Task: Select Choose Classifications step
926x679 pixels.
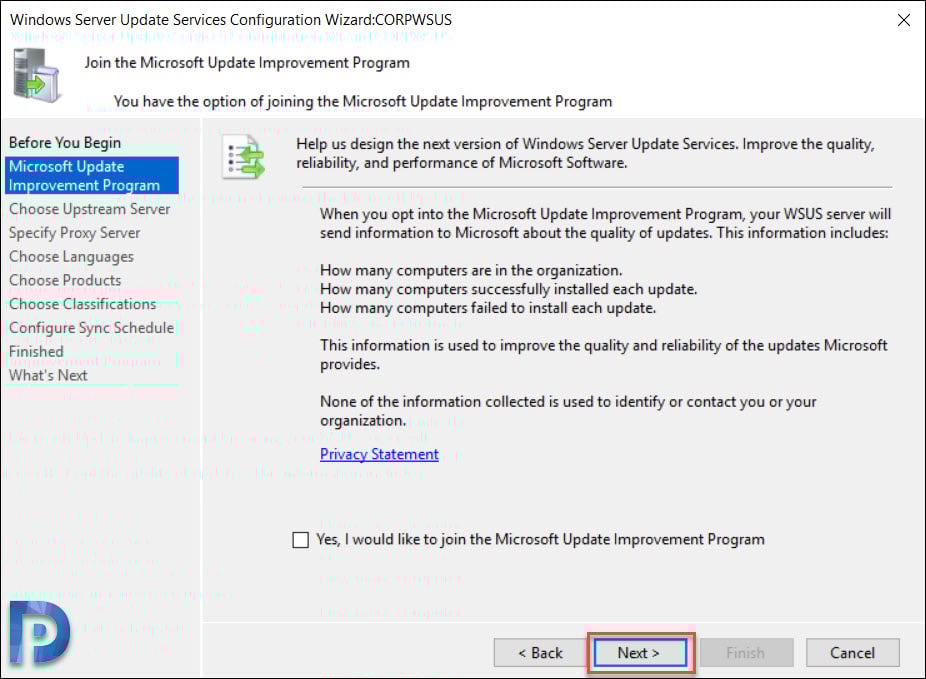Action: click(82, 304)
